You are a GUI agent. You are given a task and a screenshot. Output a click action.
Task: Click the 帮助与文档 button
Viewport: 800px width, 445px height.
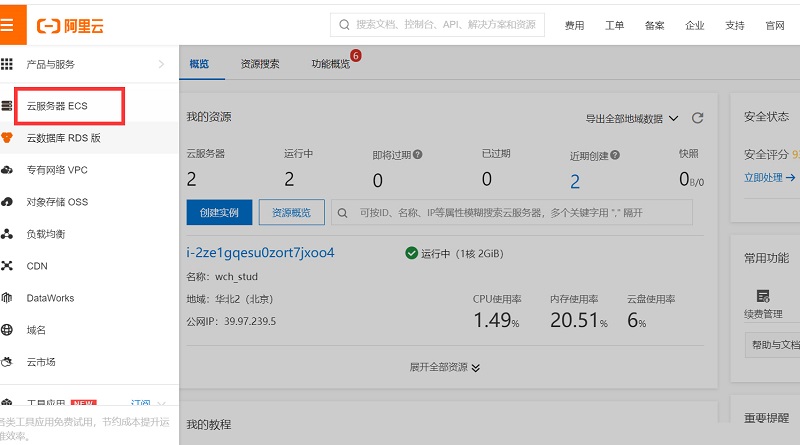coord(772,345)
